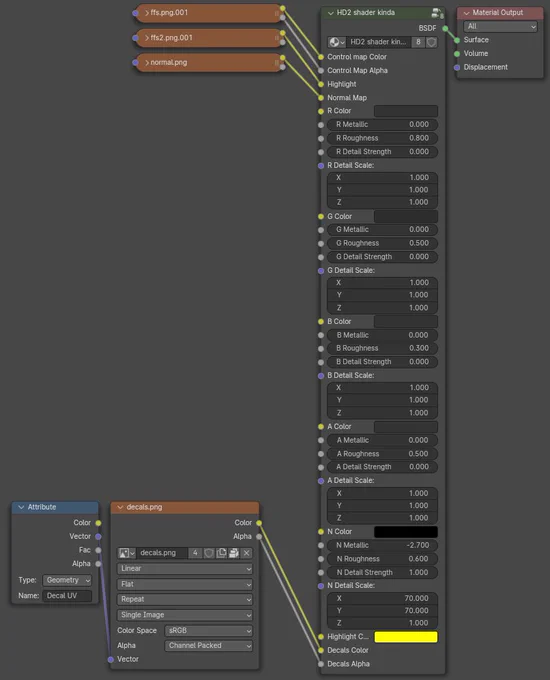Viewport: 550px width, 680px height.
Task: Expand the collapsed ffs2.png.001 node
Action: coord(147,38)
